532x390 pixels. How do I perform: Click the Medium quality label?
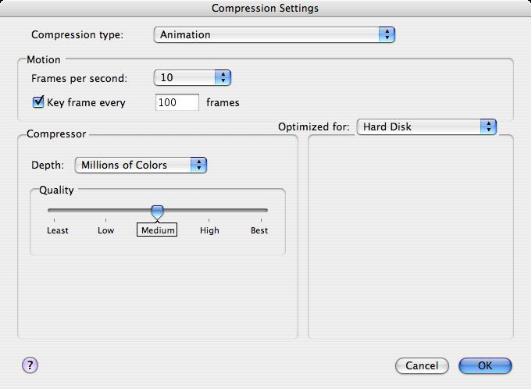coord(157,230)
